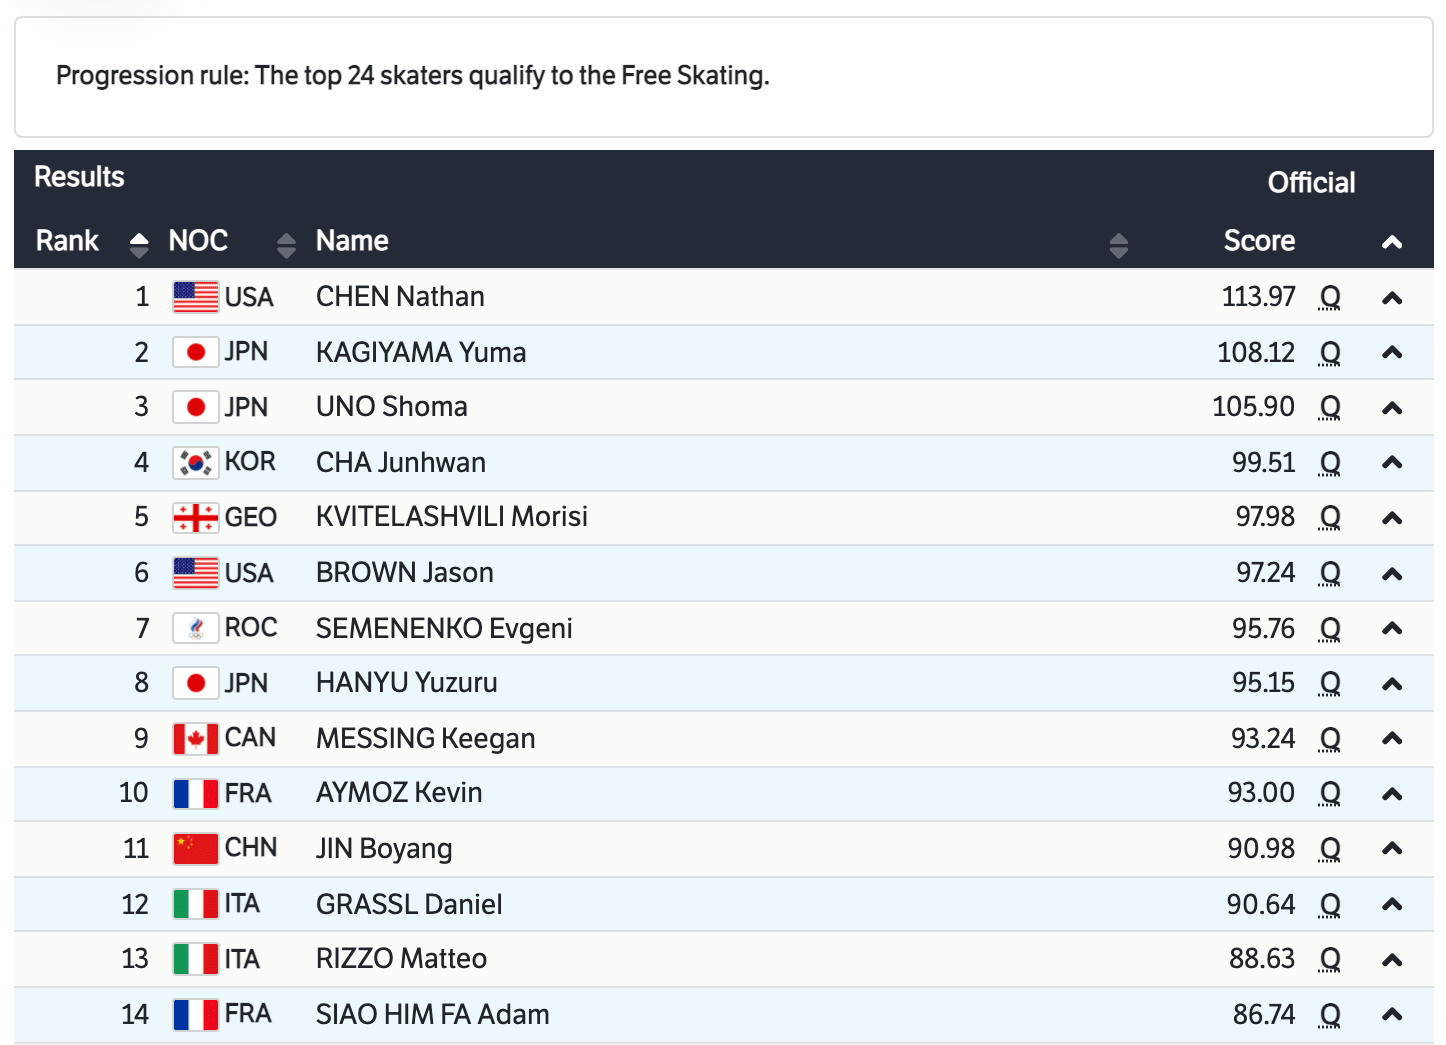The height and width of the screenshot is (1045, 1446).
Task: Toggle chevron in Score header
Action: (1391, 242)
